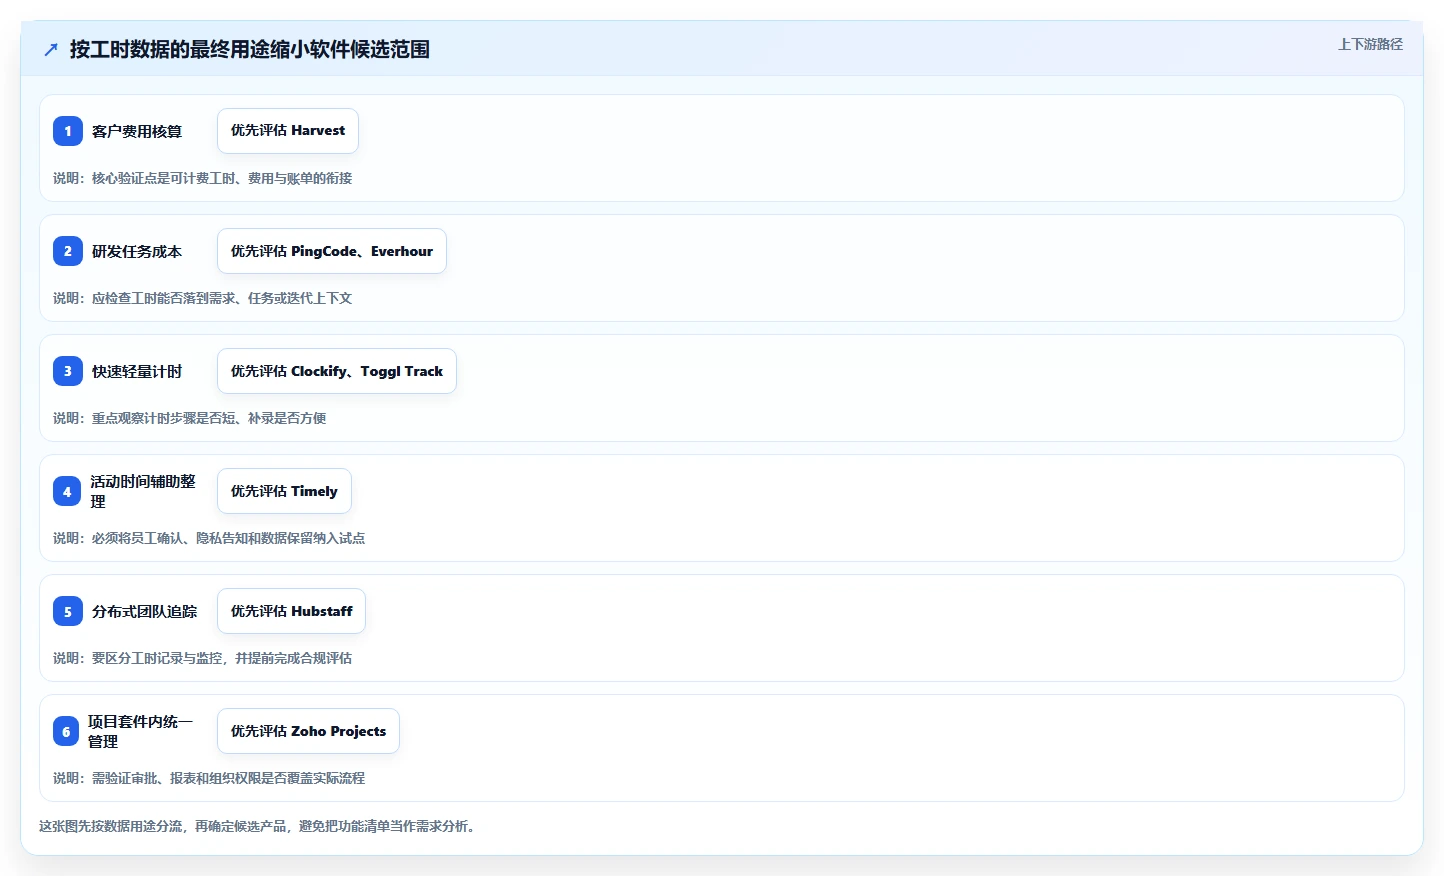Image resolution: width=1444 pixels, height=876 pixels.
Task: Click the 优先评估 Zoho Projects chip
Action: [308, 731]
